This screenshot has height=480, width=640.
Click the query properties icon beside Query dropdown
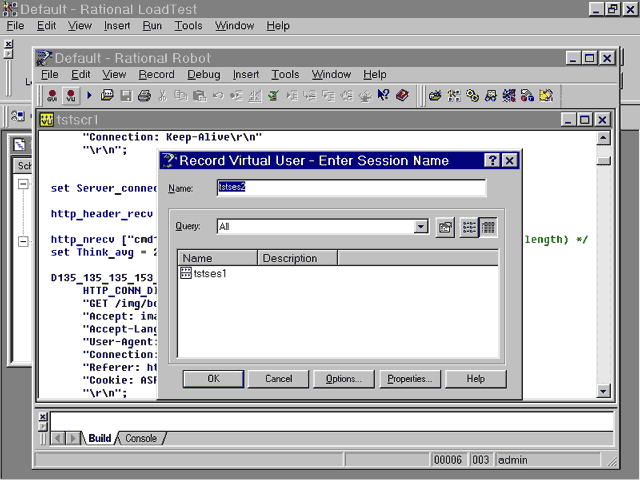[445, 227]
